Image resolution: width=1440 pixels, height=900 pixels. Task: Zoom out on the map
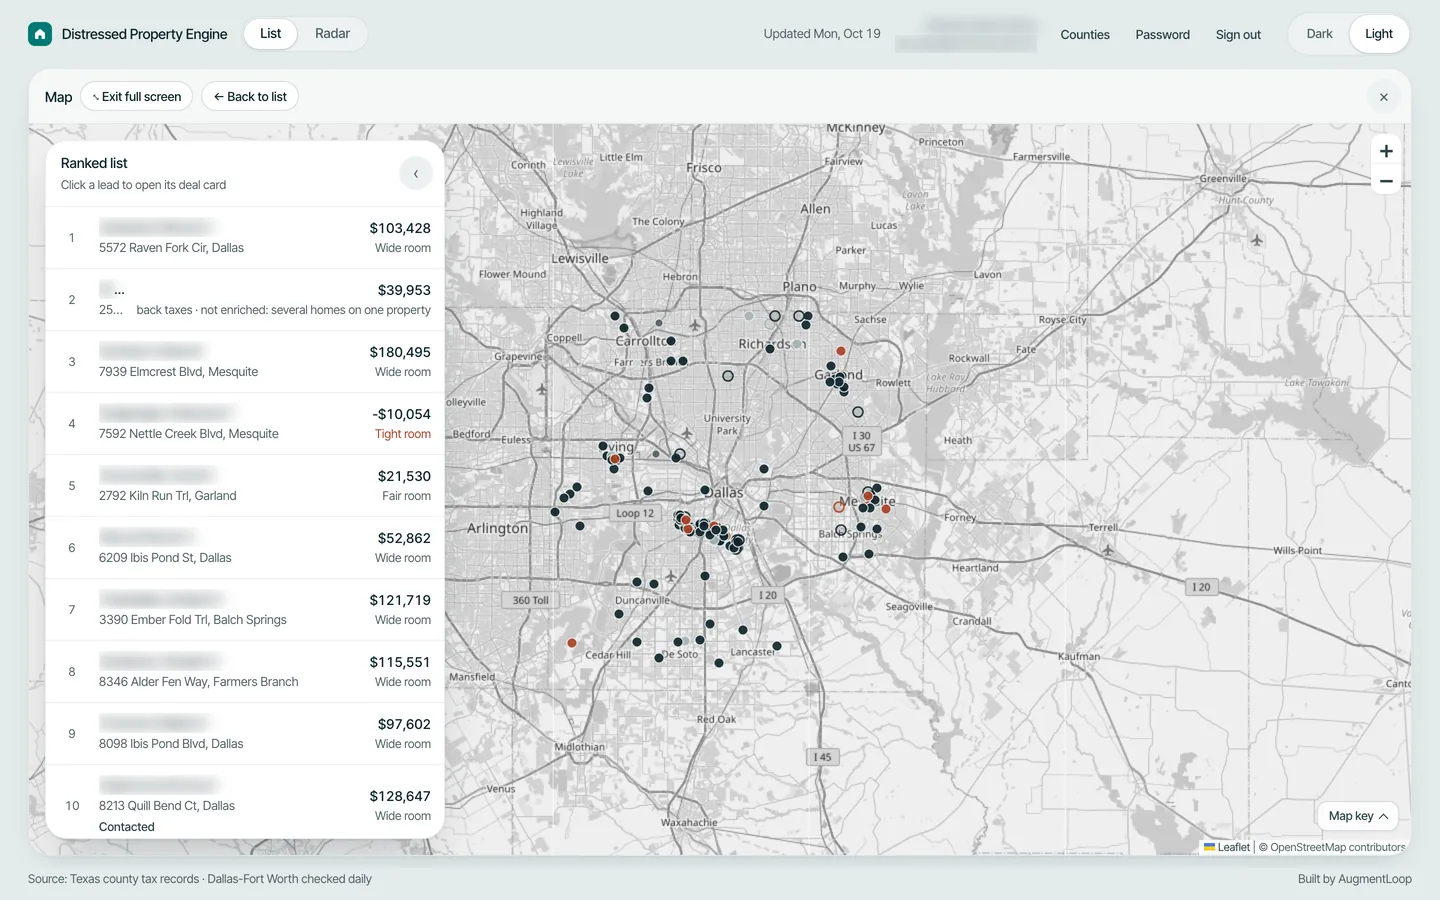(1386, 181)
